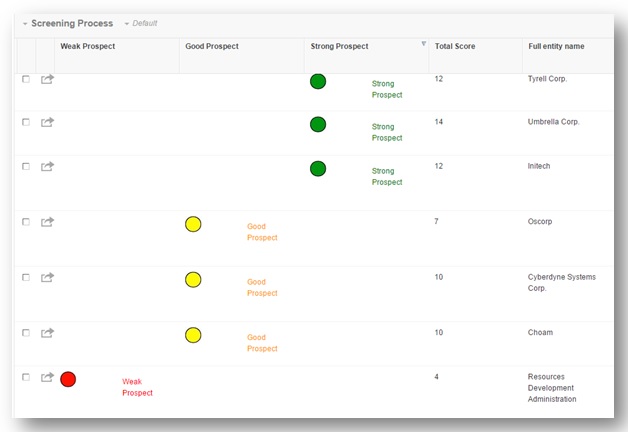The width and height of the screenshot is (628, 432).
Task: Click the yellow circle in Oscorp row
Action: click(x=193, y=224)
